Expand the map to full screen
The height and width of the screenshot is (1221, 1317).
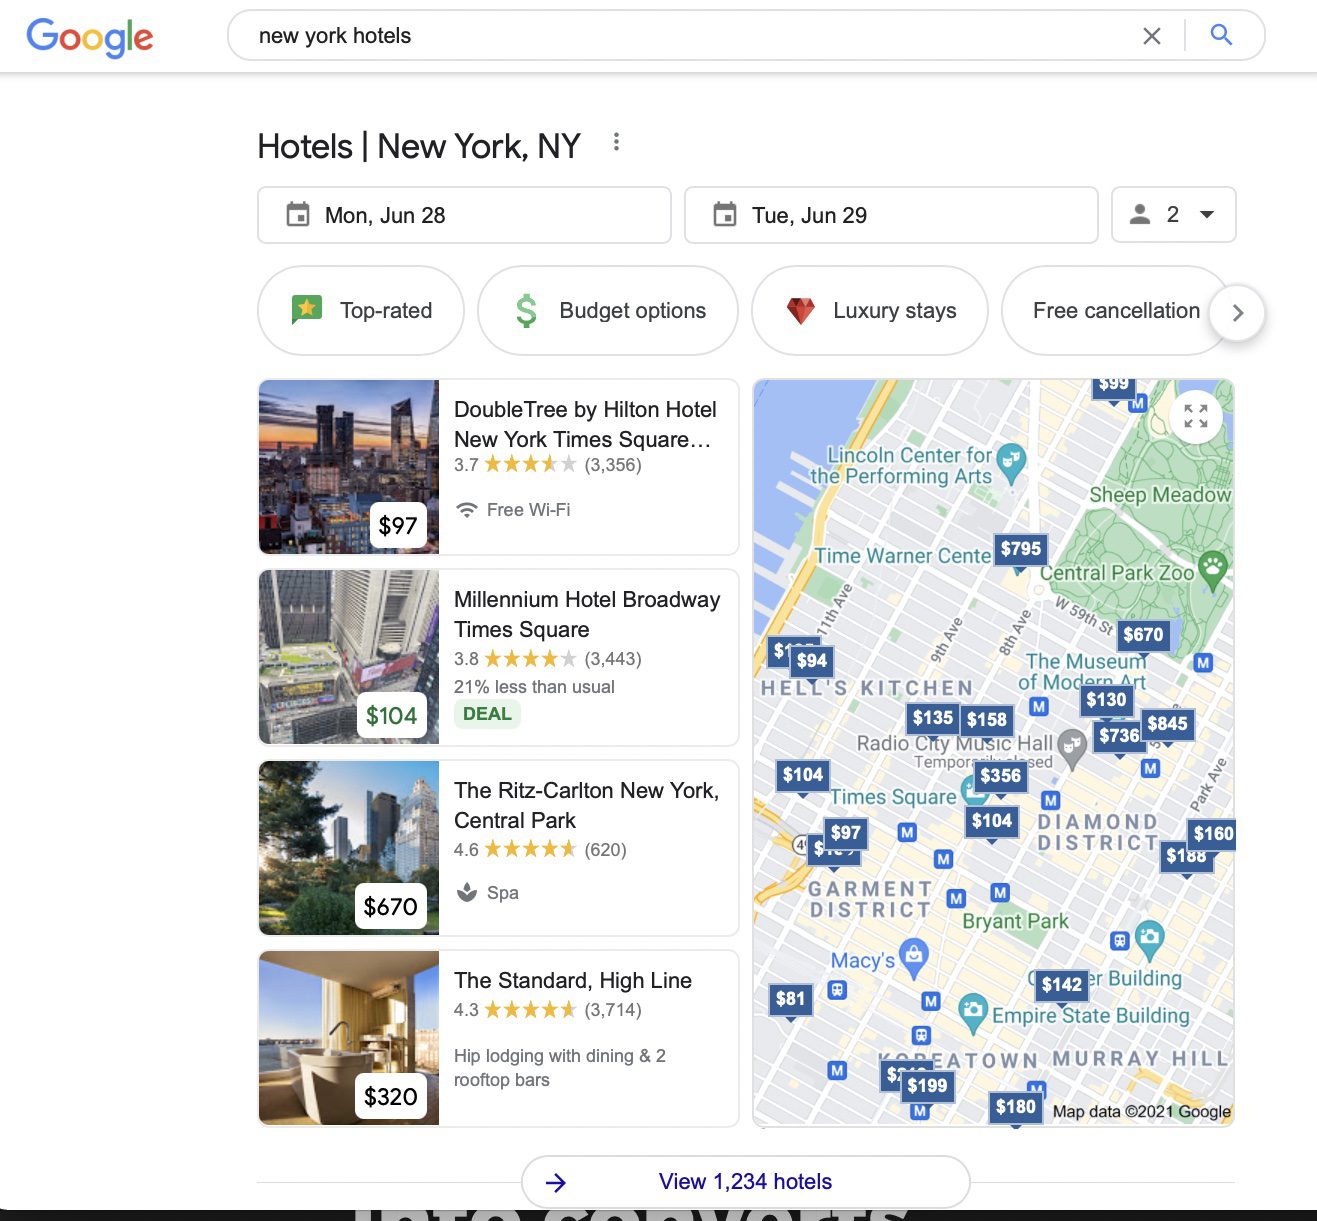click(1196, 416)
